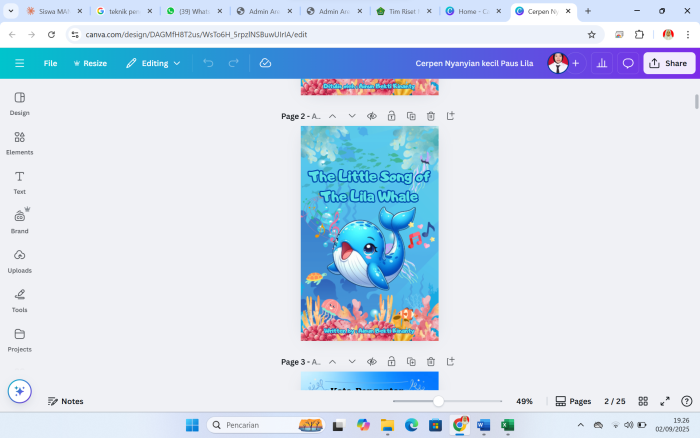Toggle lock on Page 3
Viewport: 700px width, 438px height.
(392, 362)
